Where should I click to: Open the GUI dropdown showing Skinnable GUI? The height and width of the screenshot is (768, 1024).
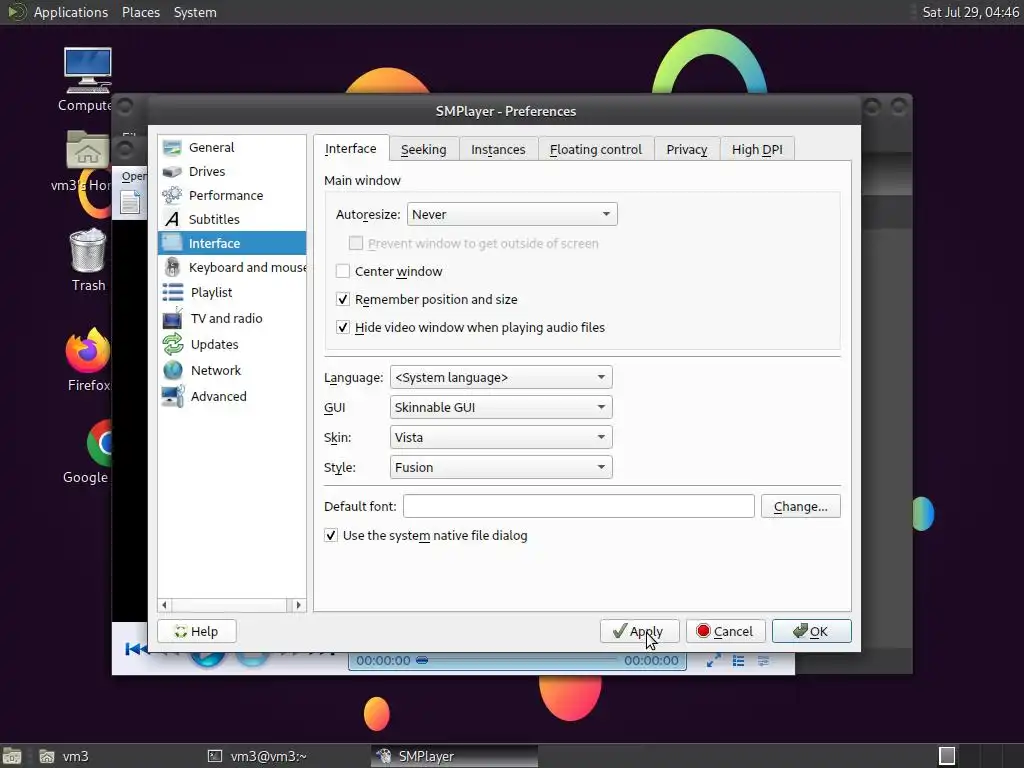pyautogui.click(x=501, y=408)
